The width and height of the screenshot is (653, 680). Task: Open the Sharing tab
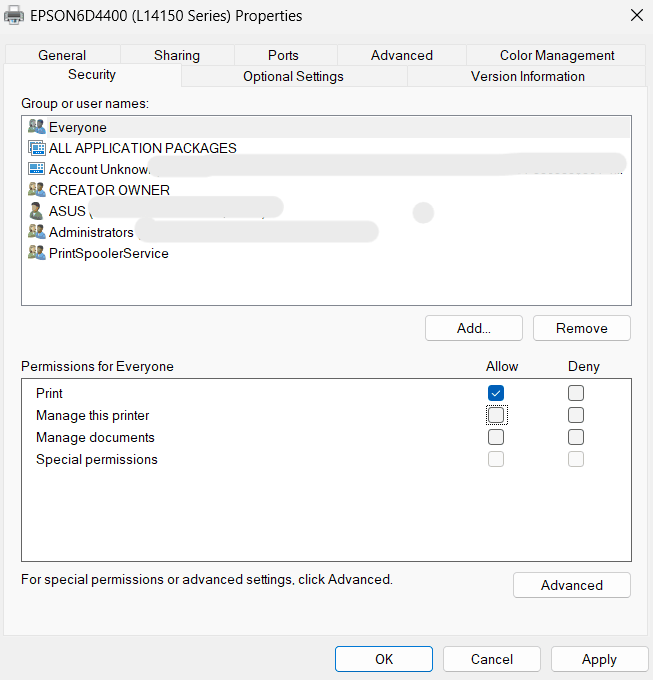point(177,55)
